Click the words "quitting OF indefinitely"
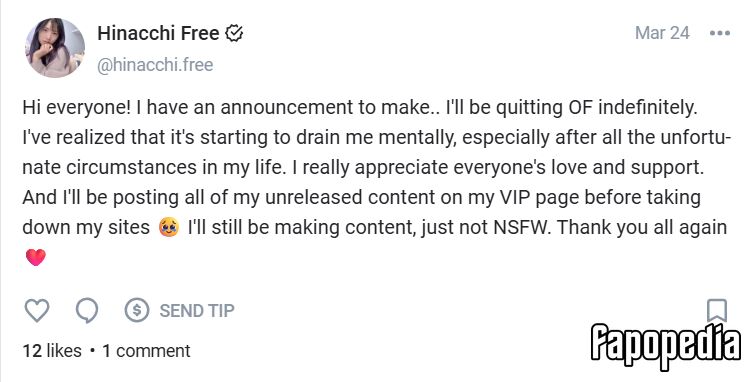 click(x=596, y=108)
